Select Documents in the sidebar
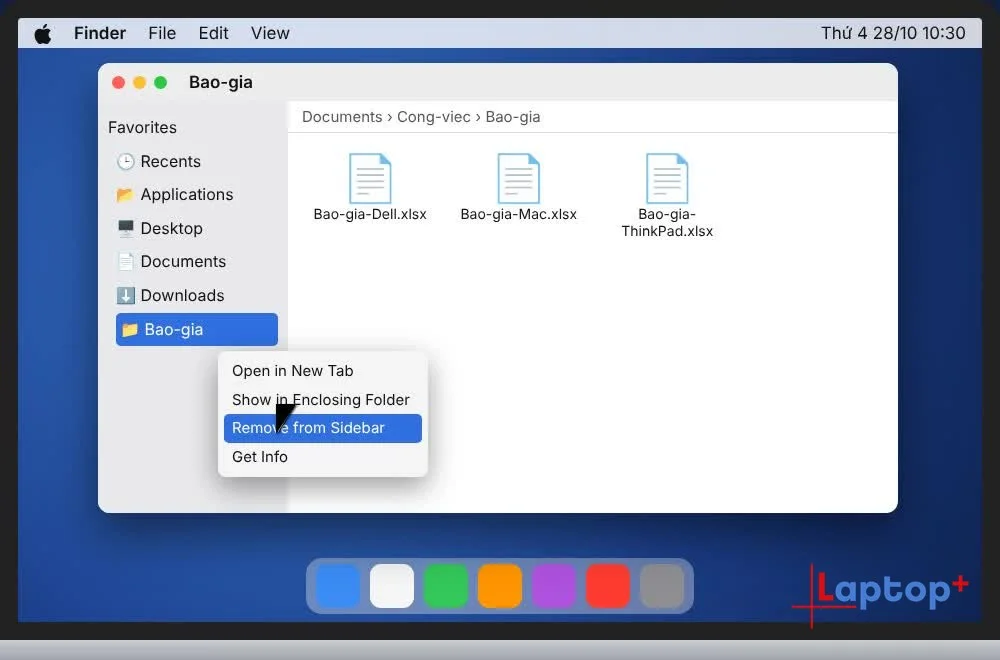 coord(196,261)
